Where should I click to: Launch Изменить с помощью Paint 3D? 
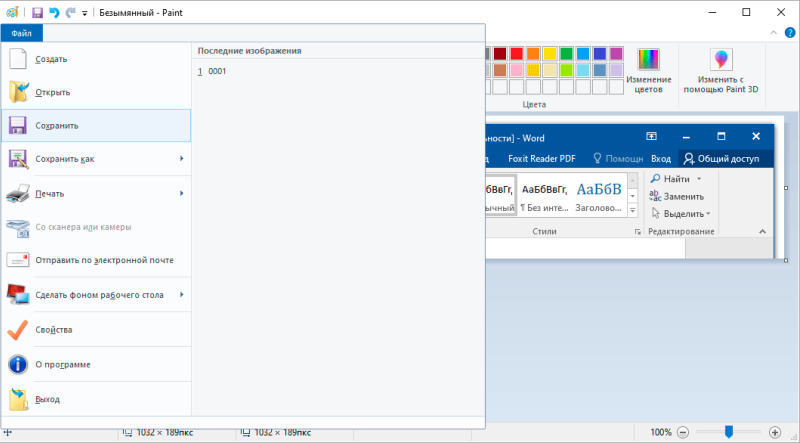click(x=720, y=69)
